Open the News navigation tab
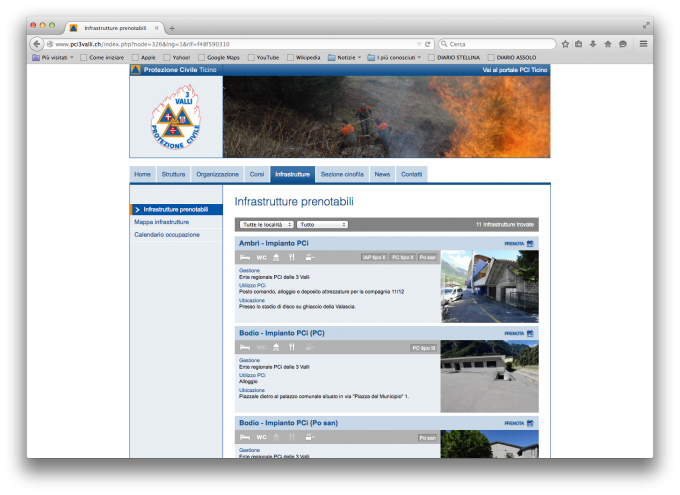The width and height of the screenshot is (680, 495). tap(382, 174)
